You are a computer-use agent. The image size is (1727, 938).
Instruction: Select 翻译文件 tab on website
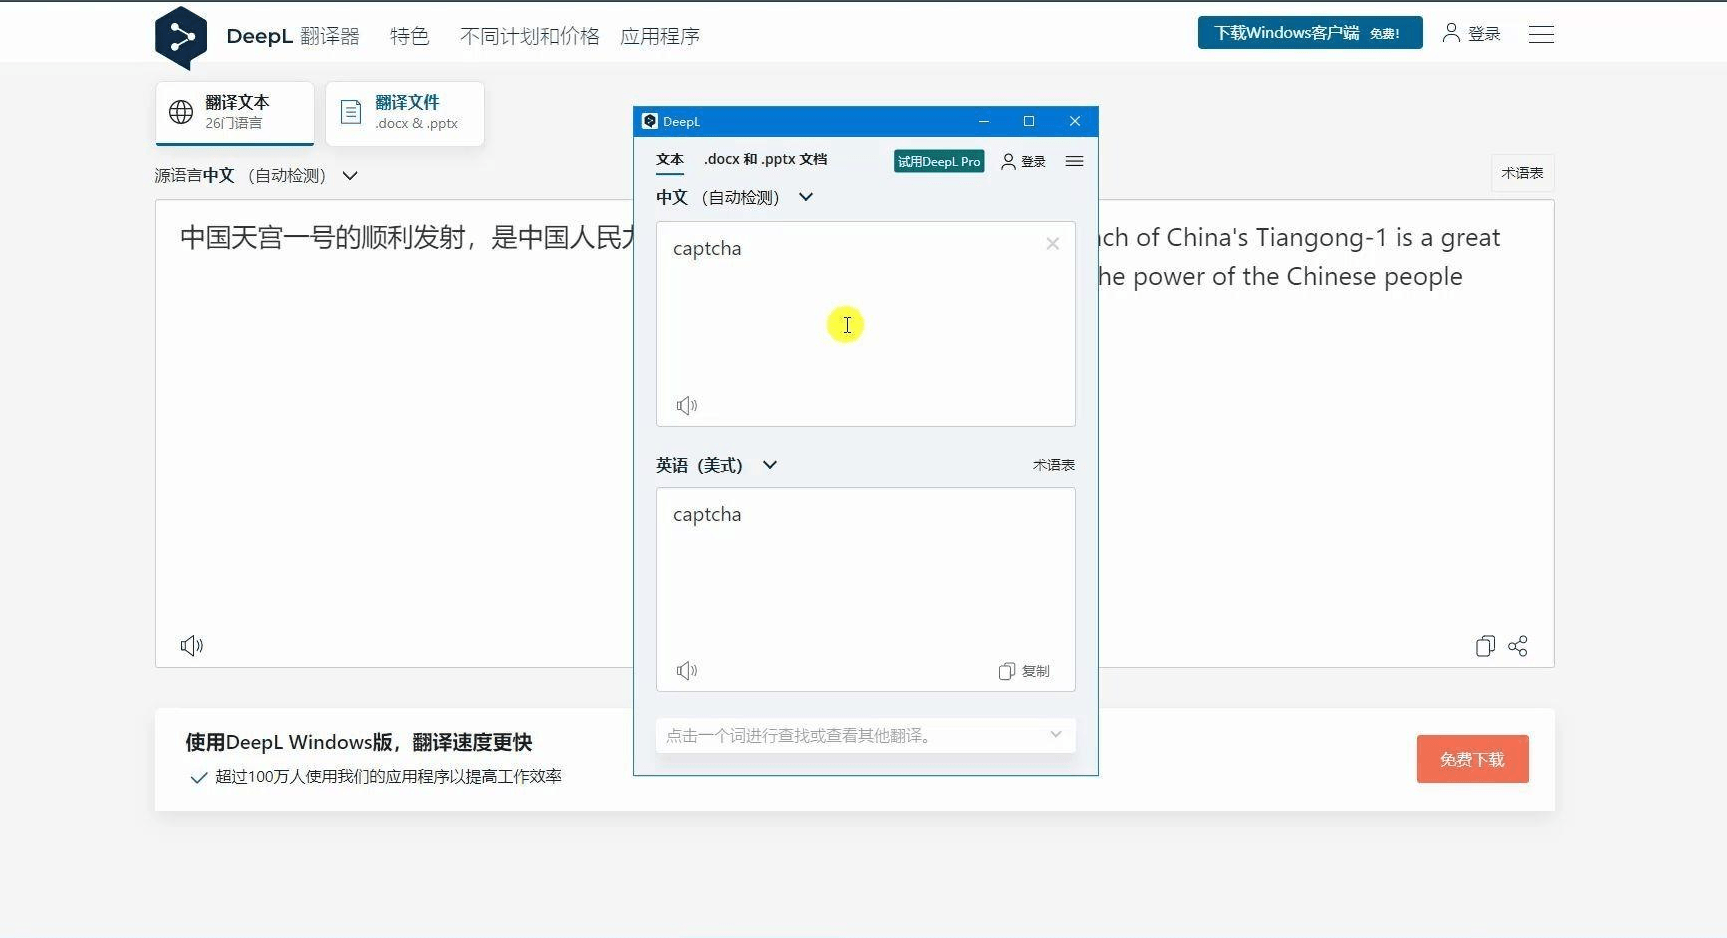(x=405, y=112)
